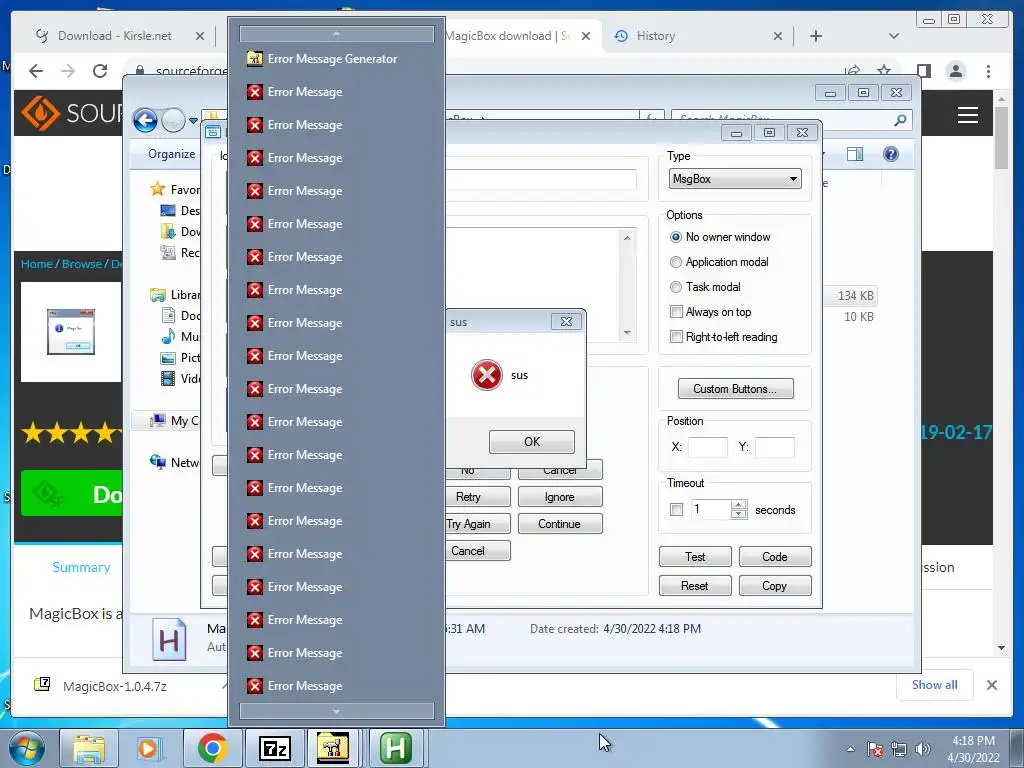Bookmark this page with star icon

(x=884, y=71)
